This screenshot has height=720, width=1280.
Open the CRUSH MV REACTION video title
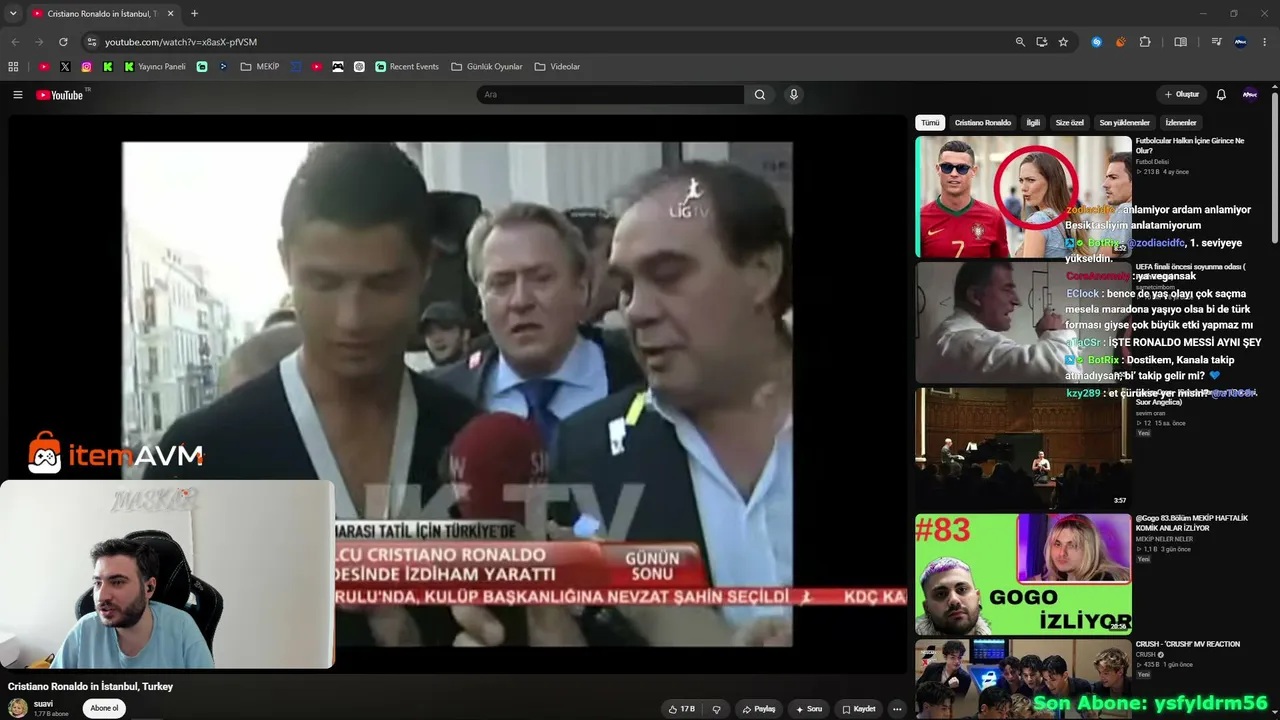point(1188,644)
